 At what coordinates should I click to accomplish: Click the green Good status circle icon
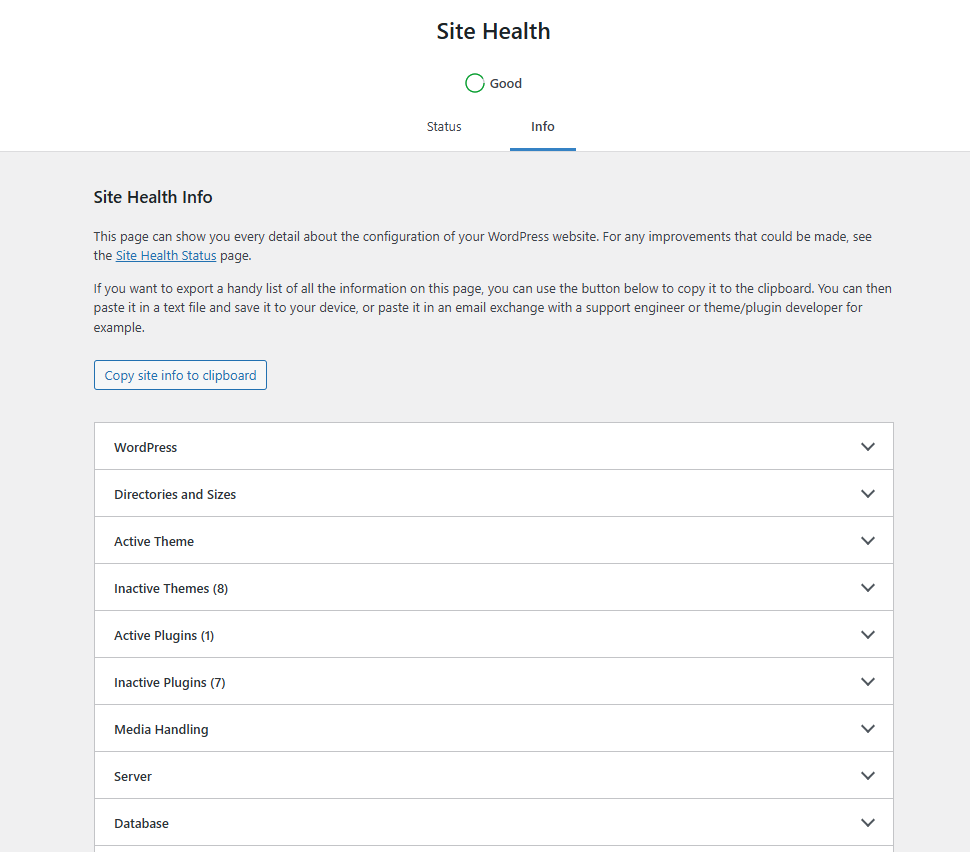(475, 83)
